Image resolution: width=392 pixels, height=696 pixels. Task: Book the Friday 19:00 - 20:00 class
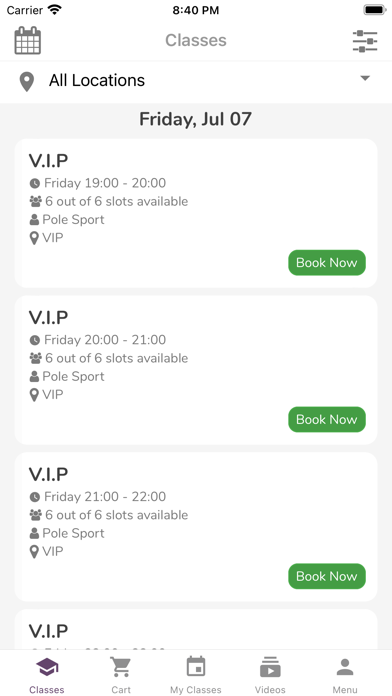coord(327,263)
